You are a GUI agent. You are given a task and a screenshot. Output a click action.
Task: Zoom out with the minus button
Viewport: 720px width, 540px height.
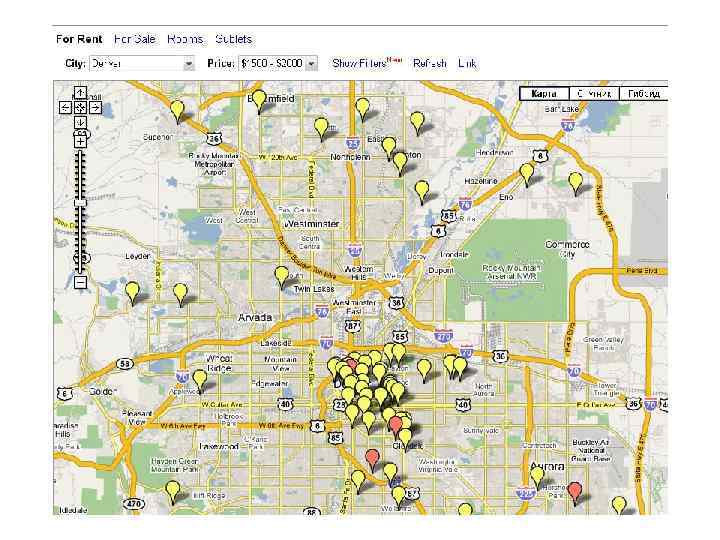pos(80,281)
